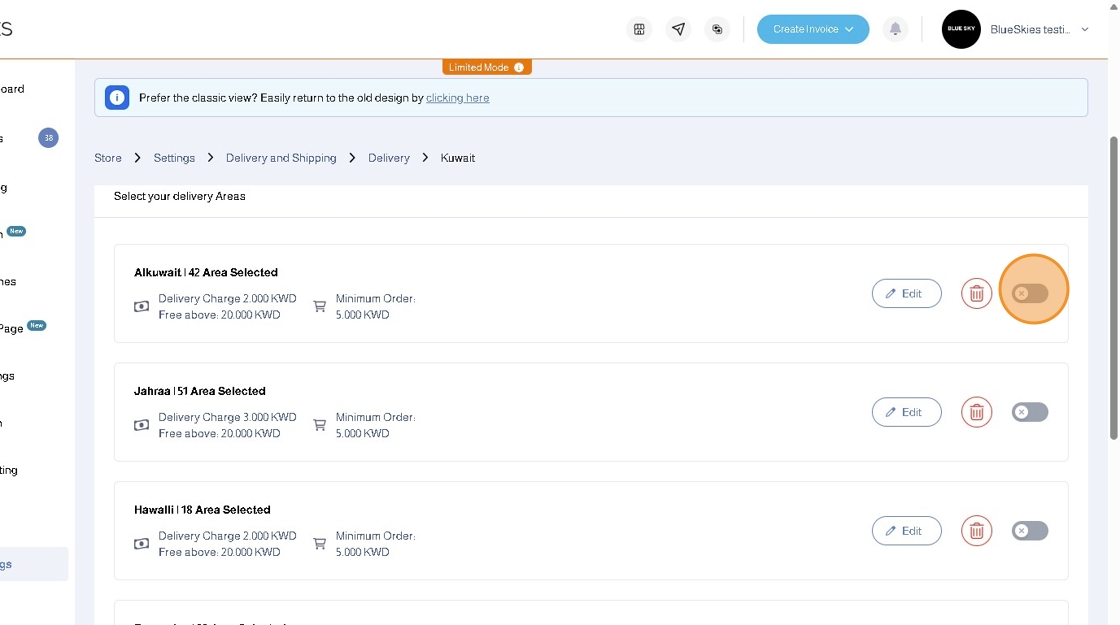Click Alkuwait delivery charge money icon

click(x=141, y=306)
